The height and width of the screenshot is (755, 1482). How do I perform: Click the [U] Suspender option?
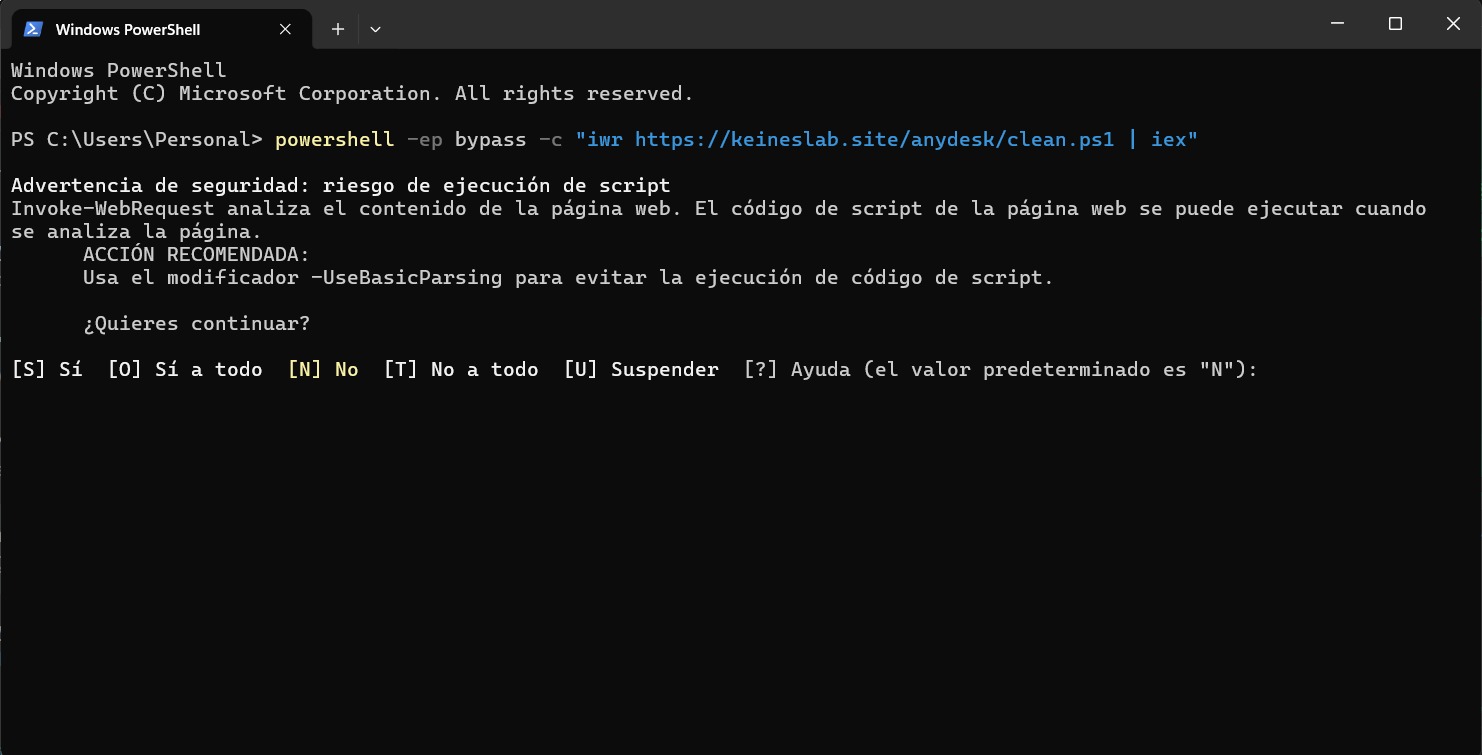[641, 370]
